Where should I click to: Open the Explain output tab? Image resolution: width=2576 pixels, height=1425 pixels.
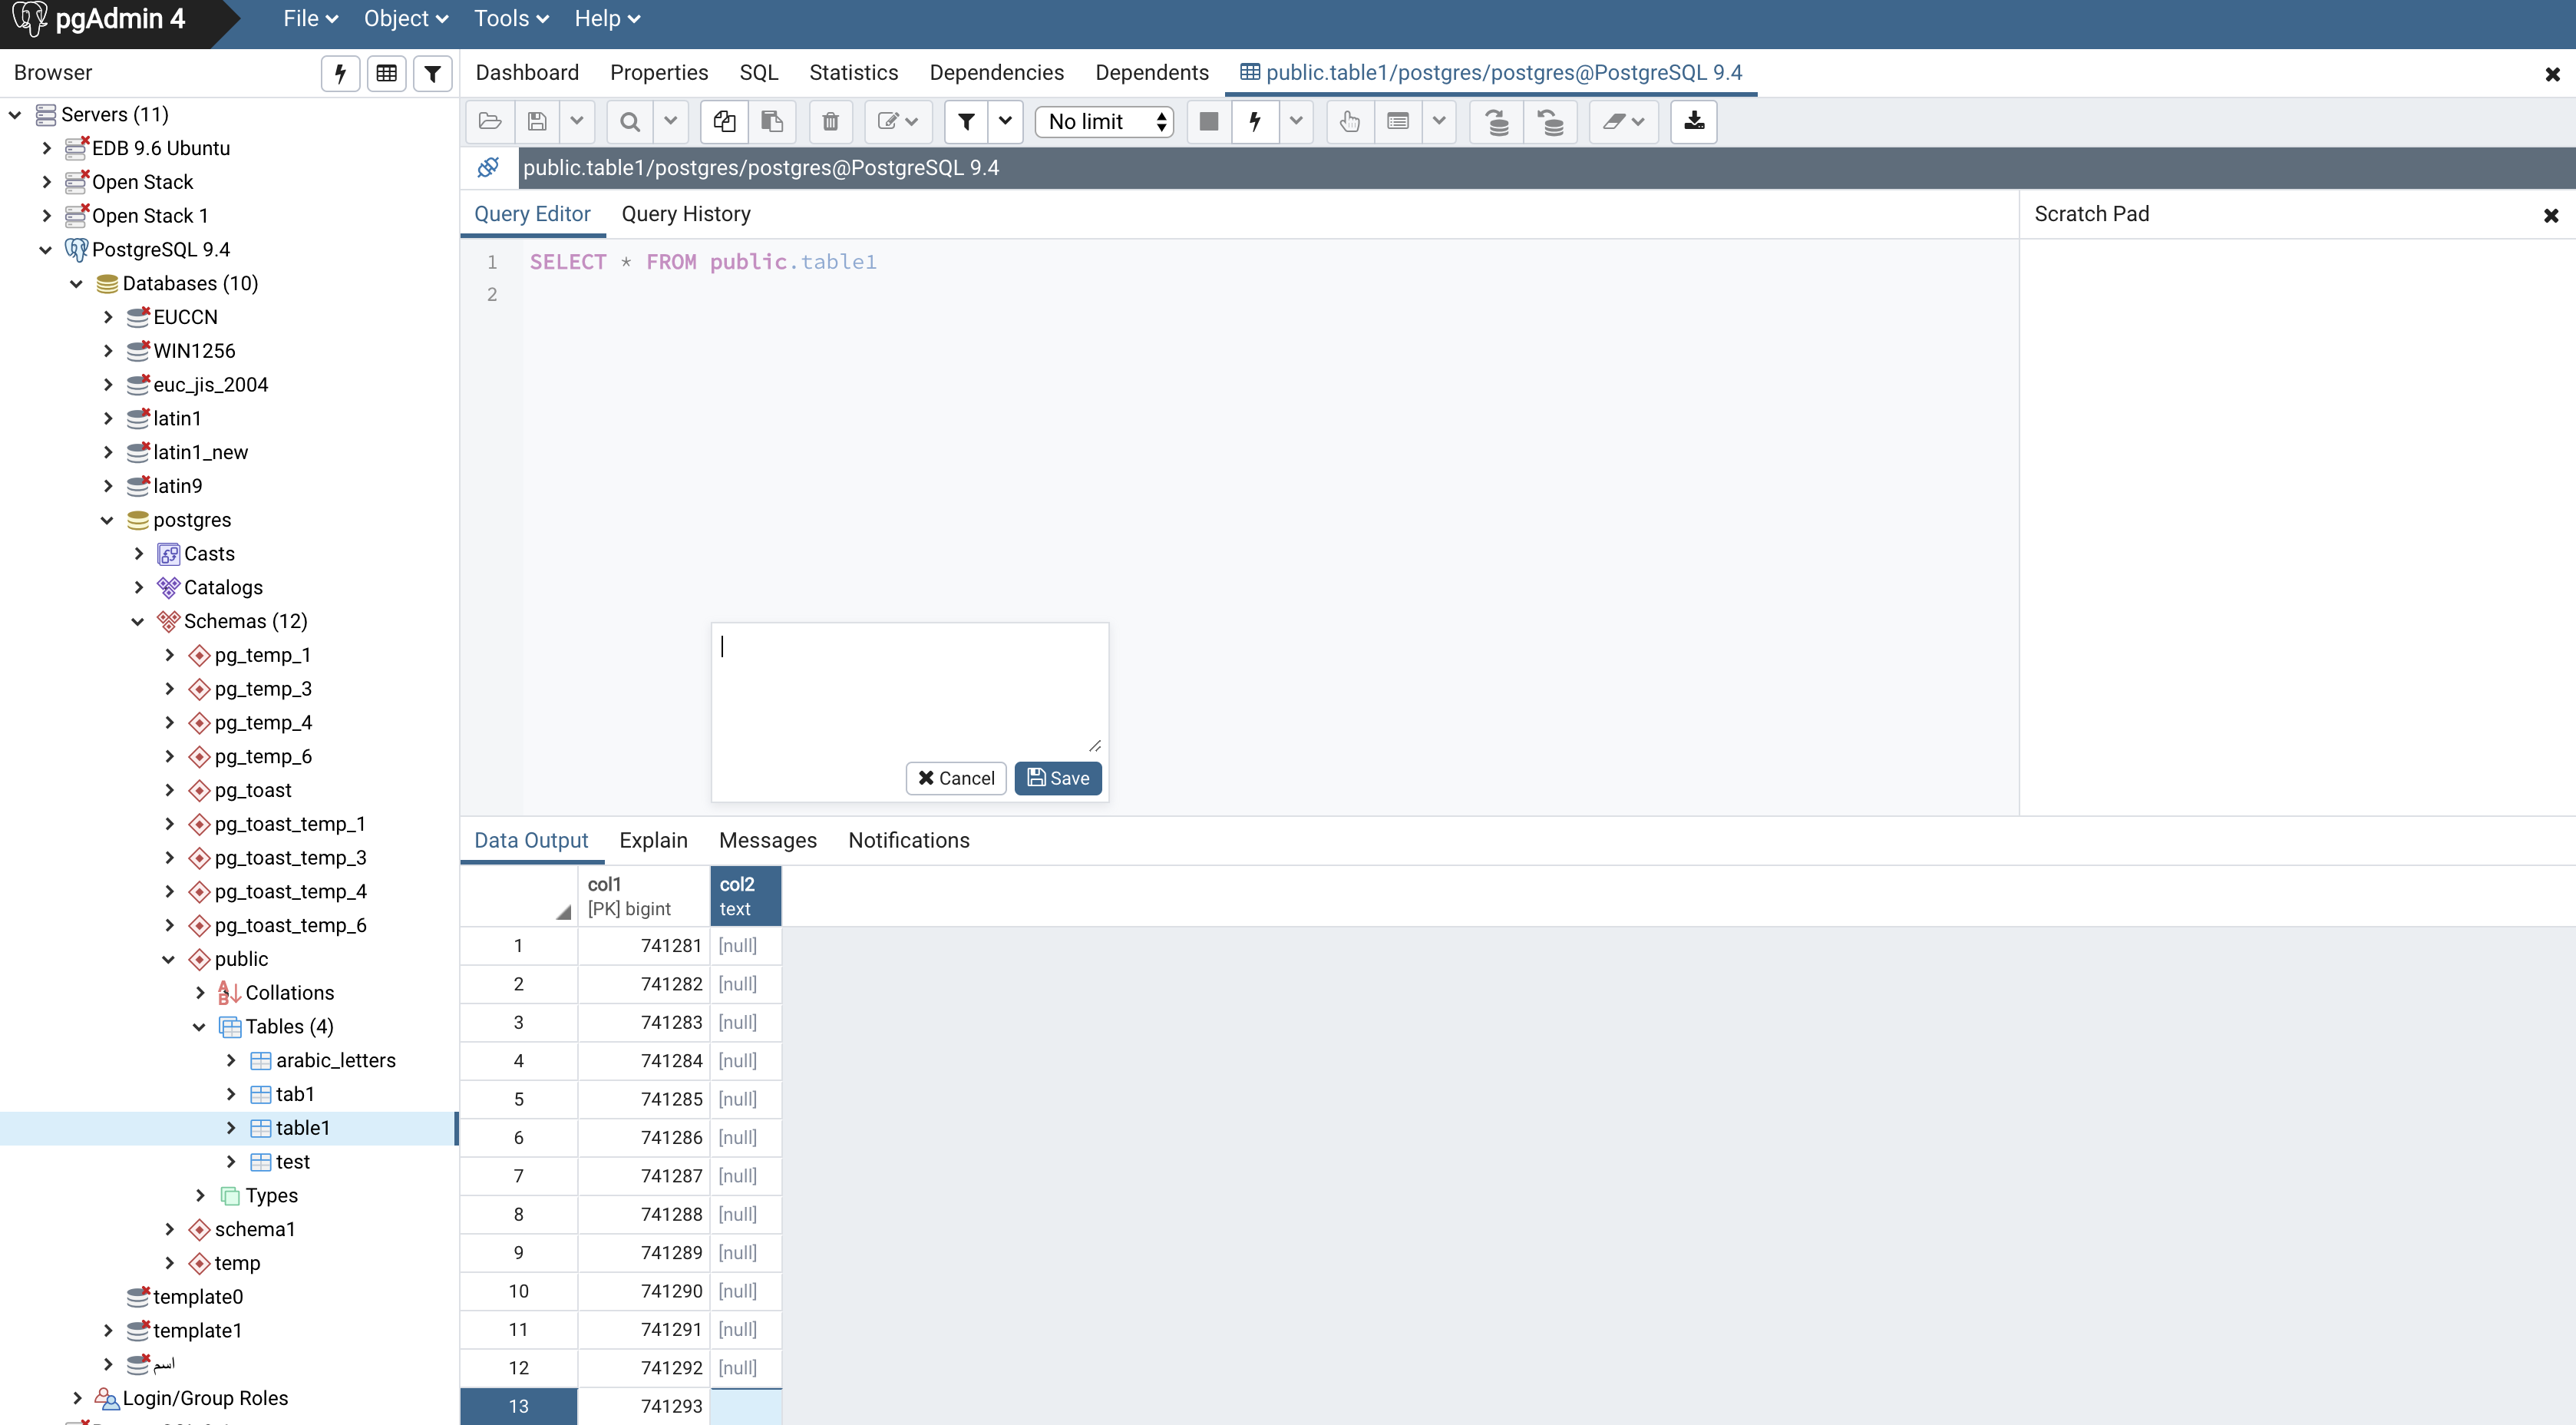tap(653, 841)
